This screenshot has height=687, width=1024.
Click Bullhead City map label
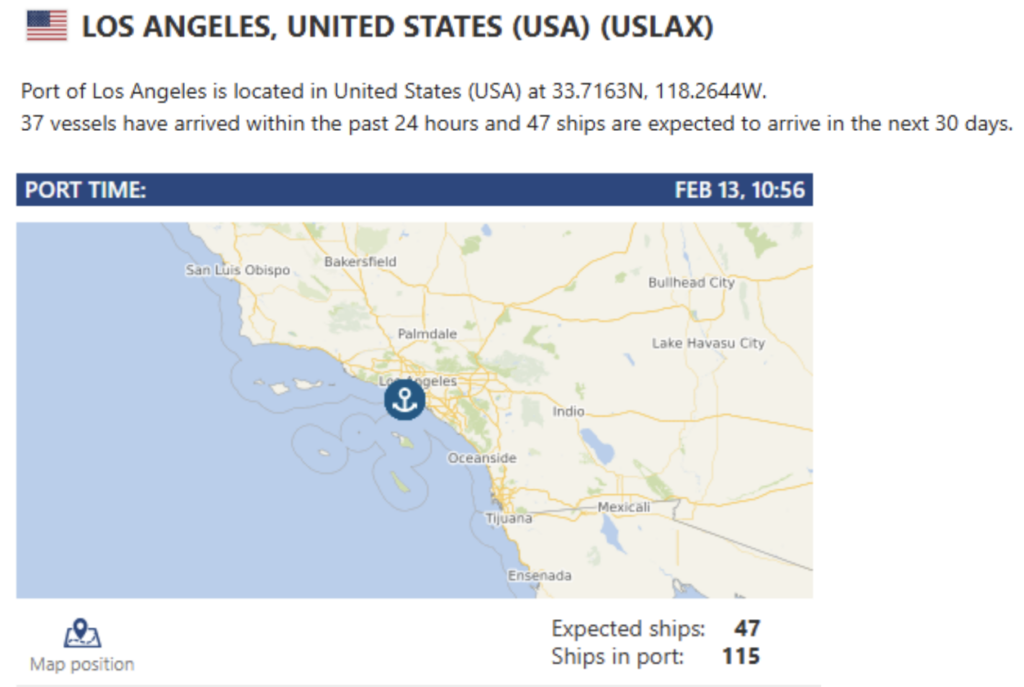click(691, 282)
